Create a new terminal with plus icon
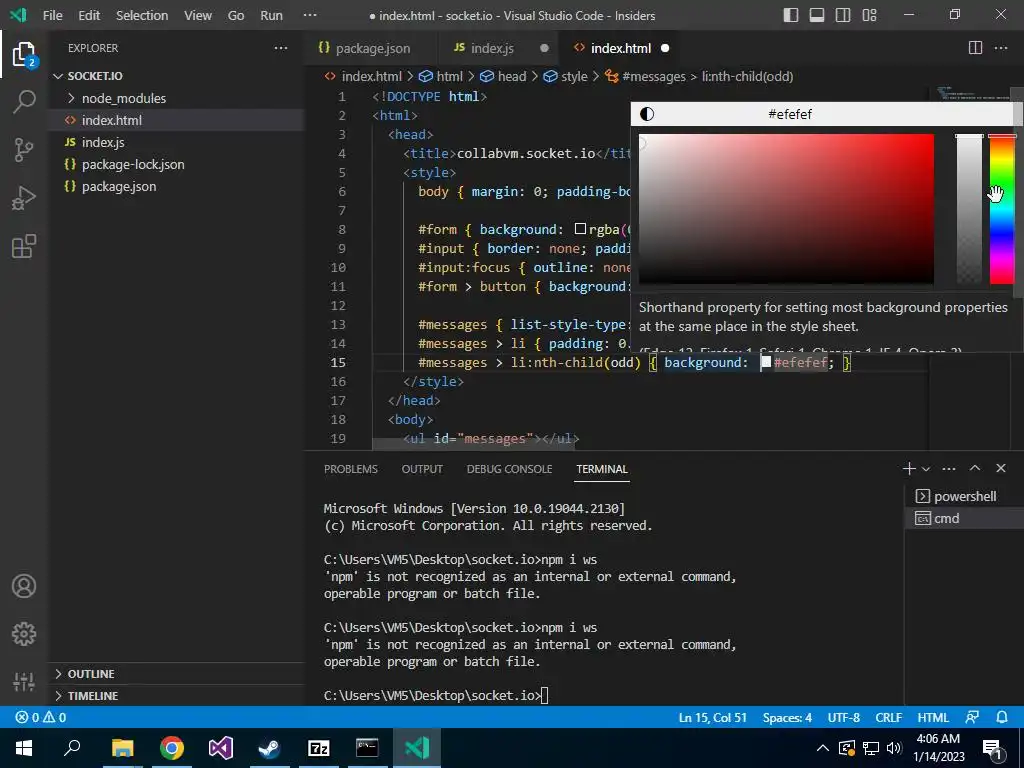The width and height of the screenshot is (1024, 768). (x=908, y=468)
